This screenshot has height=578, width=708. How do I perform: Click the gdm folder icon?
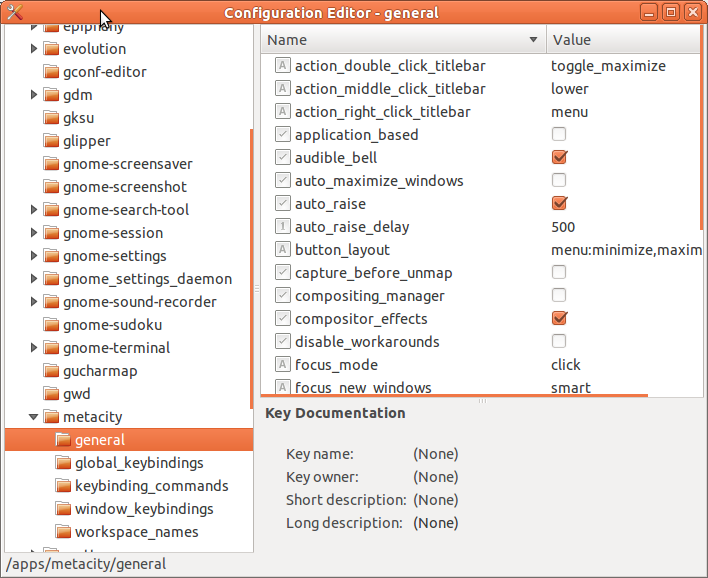point(51,94)
